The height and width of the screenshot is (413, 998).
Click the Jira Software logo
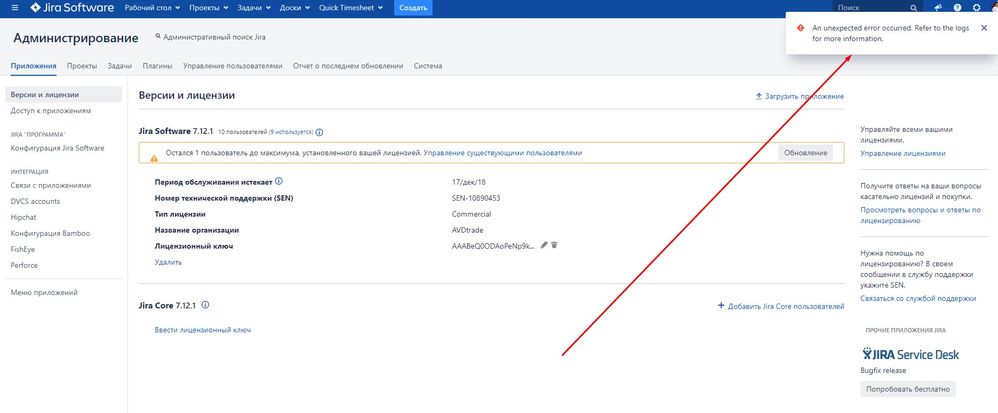pyautogui.click(x=72, y=8)
